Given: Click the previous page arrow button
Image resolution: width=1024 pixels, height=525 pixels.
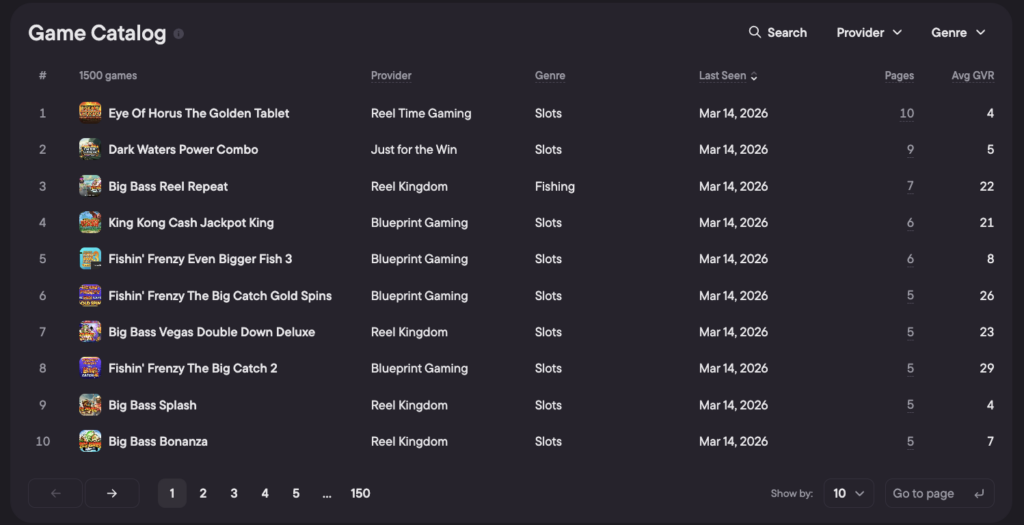Looking at the screenshot, I should tap(56, 493).
